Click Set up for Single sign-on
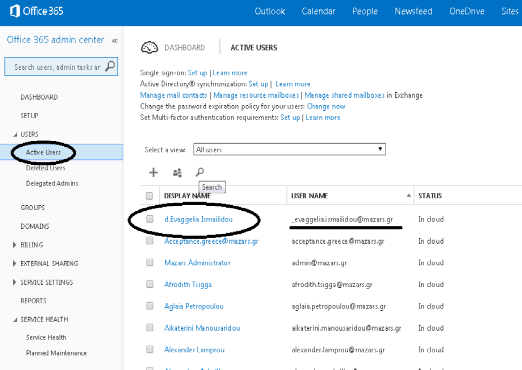522x370 pixels. pos(197,73)
